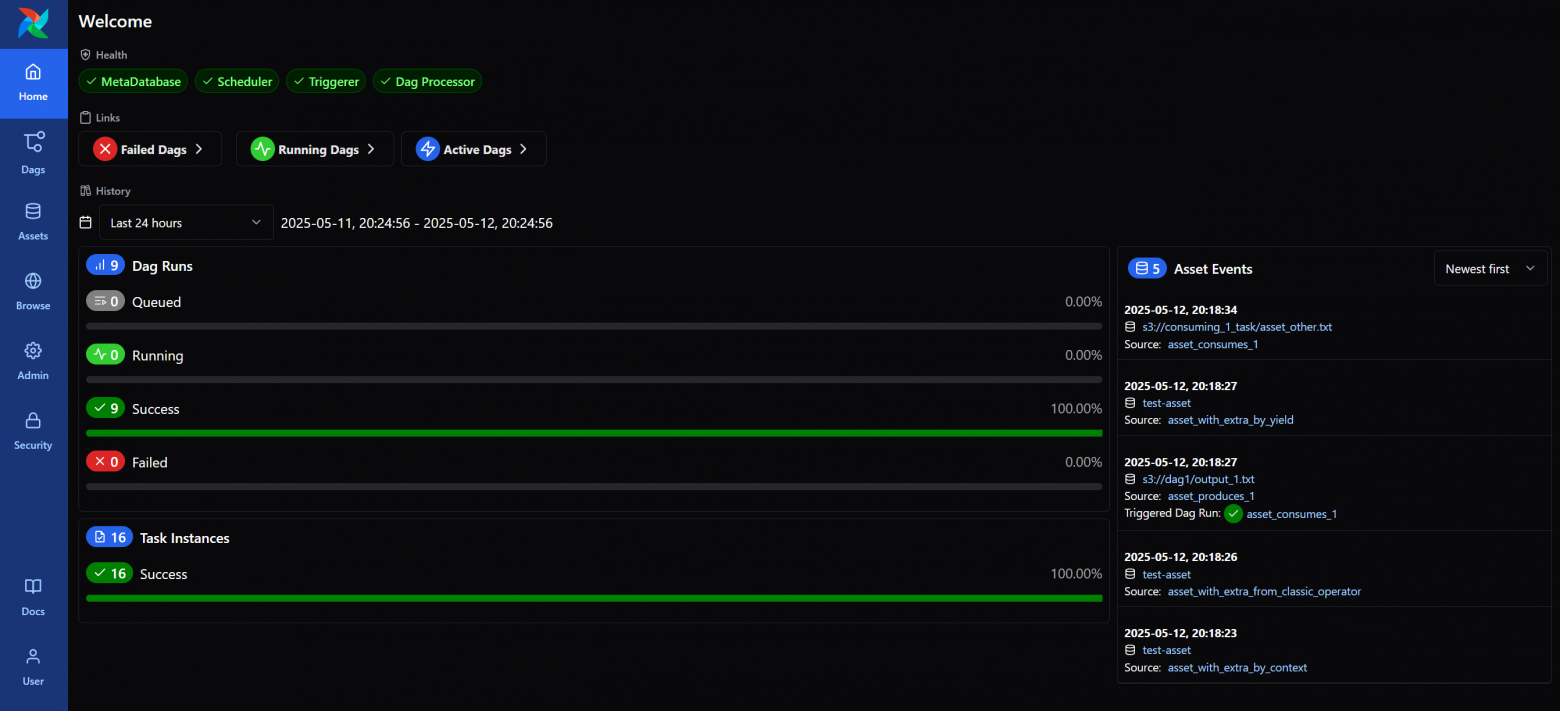The height and width of the screenshot is (711, 1560).
Task: Open triggered dag run asset_consumes_1
Action: pos(1291,514)
